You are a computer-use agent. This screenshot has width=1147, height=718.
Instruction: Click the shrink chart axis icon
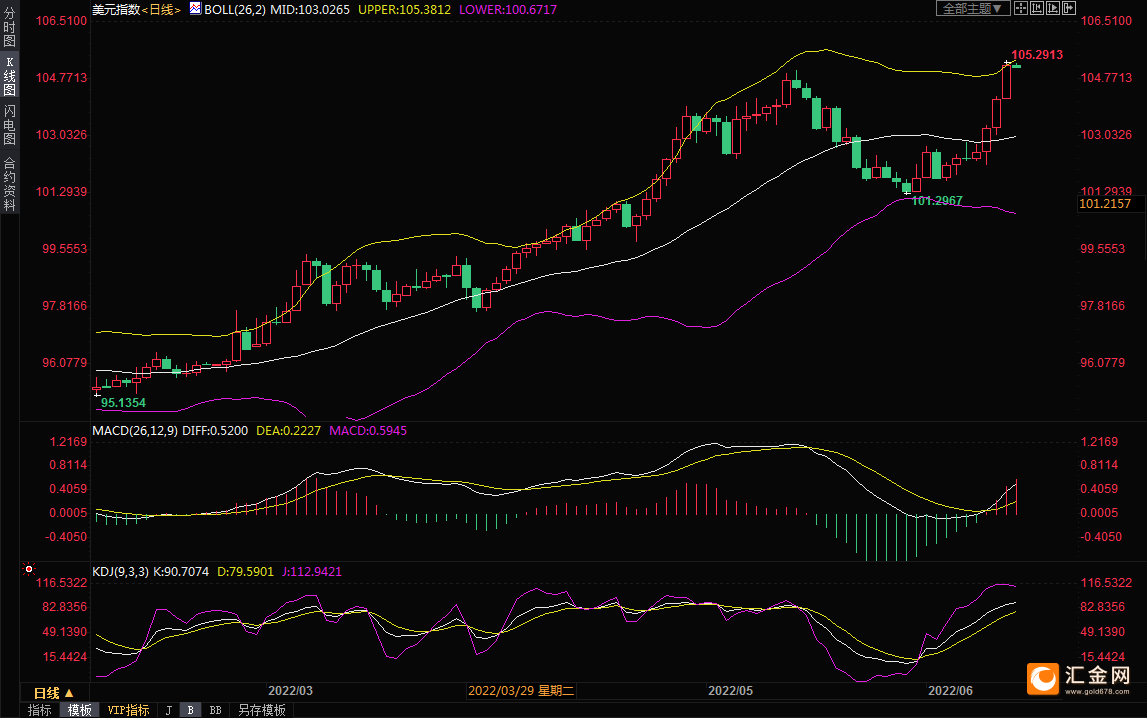click(x=1037, y=8)
